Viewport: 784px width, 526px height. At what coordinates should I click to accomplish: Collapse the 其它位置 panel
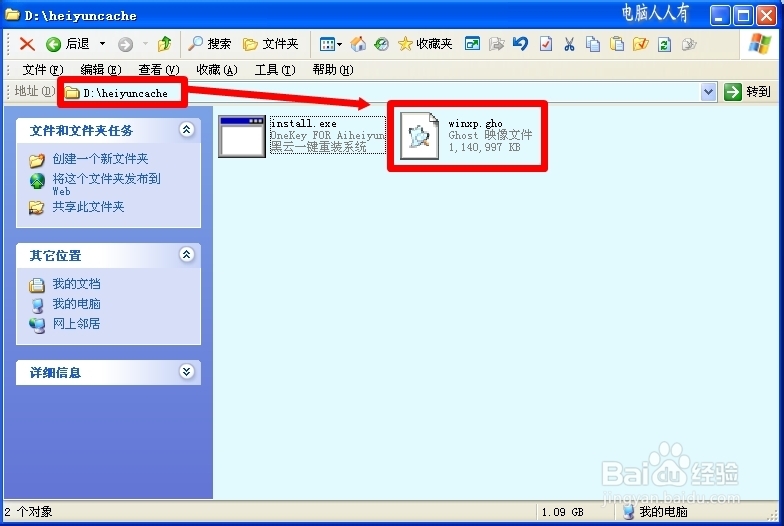point(186,255)
